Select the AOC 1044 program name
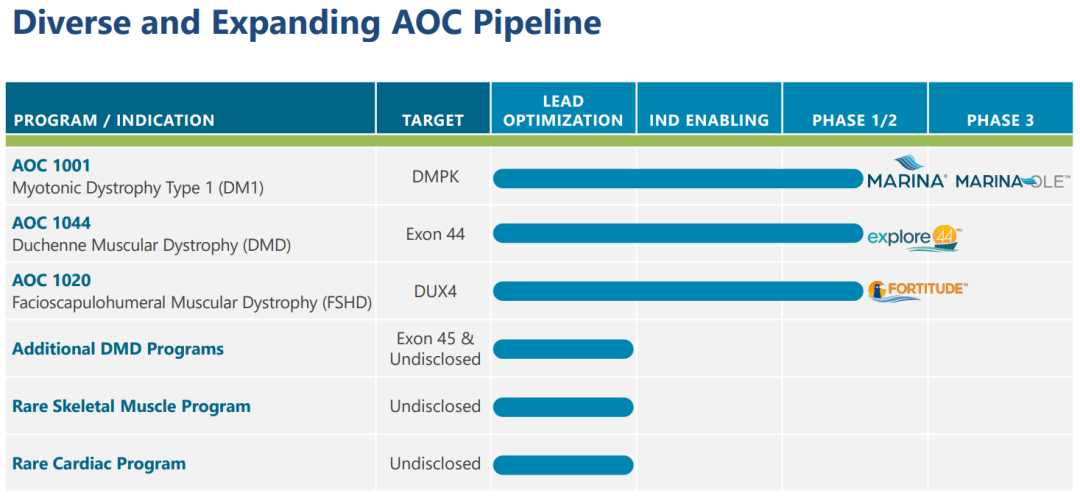This screenshot has width=1080, height=498. [51, 223]
